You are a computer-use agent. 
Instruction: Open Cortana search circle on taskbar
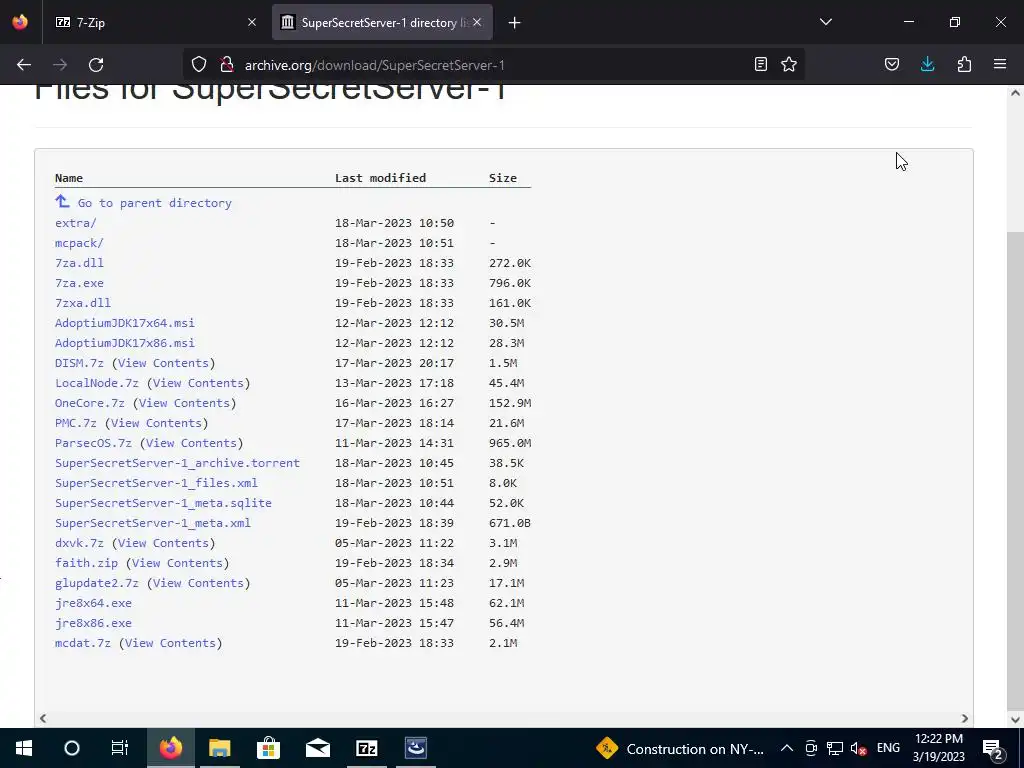coord(72,748)
